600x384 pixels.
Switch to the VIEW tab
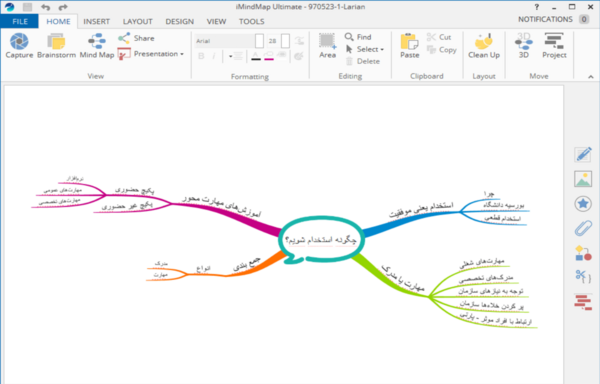click(x=216, y=21)
